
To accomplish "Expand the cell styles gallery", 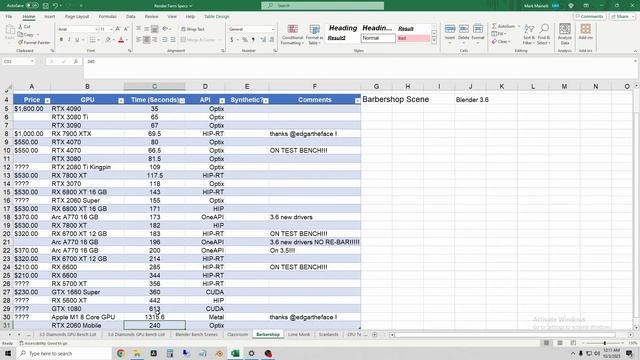I will click(434, 41).
